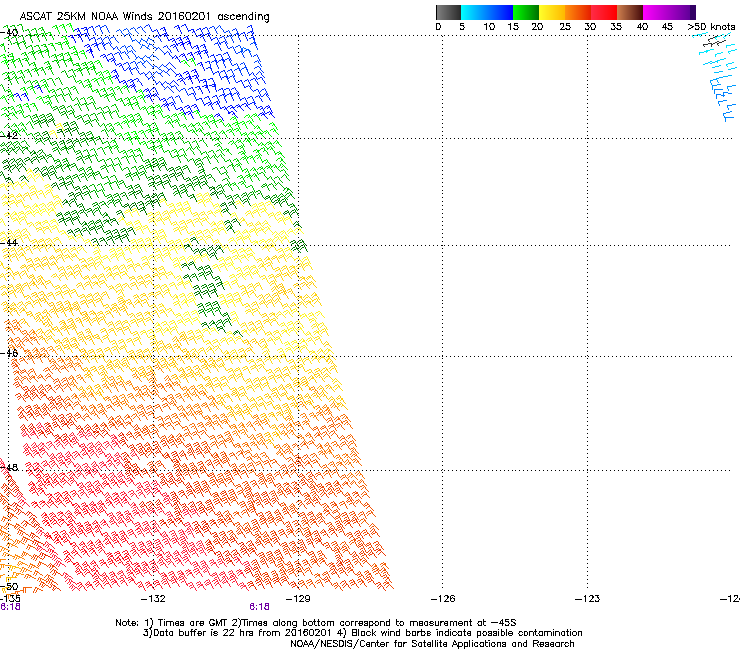This screenshot has height=650, width=740.
Task: Click the brown 35-40 knots legend swatch
Action: click(630, 12)
